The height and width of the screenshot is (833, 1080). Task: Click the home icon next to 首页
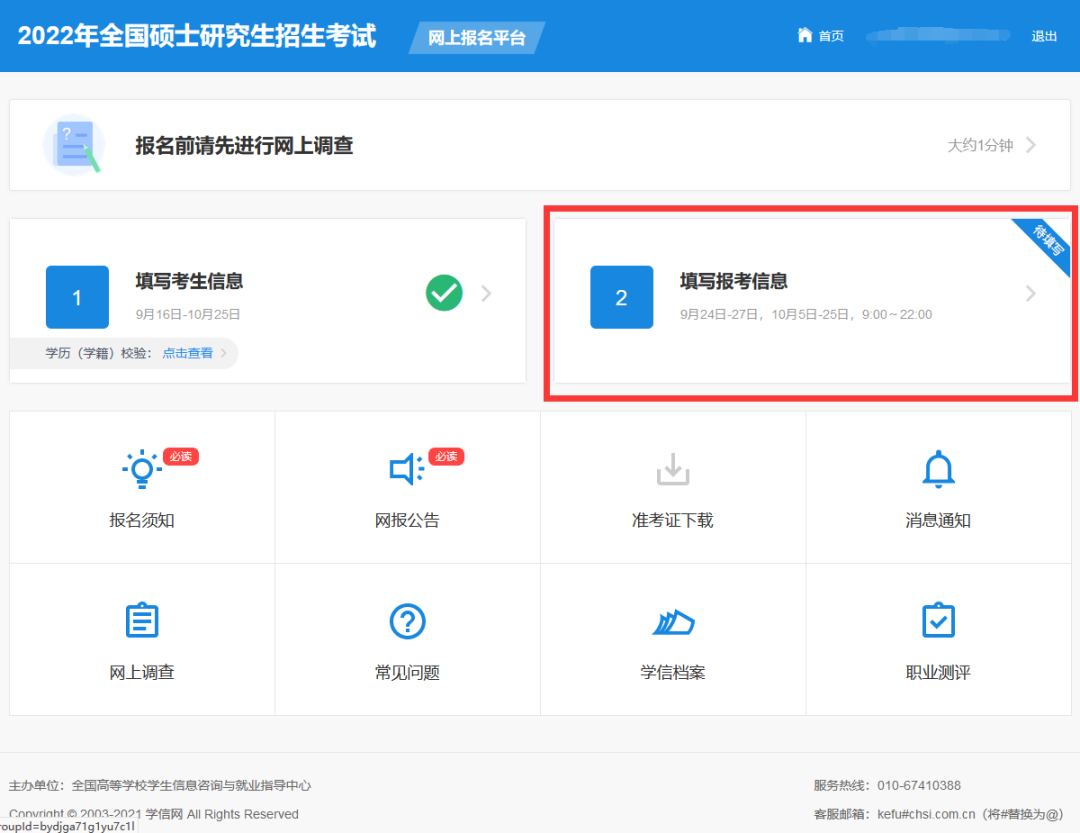pos(804,35)
